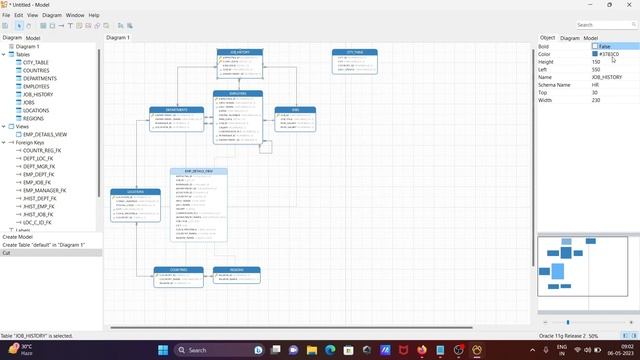Switch to Diagram tab in left panel
640x360 pixels.
tap(12, 38)
